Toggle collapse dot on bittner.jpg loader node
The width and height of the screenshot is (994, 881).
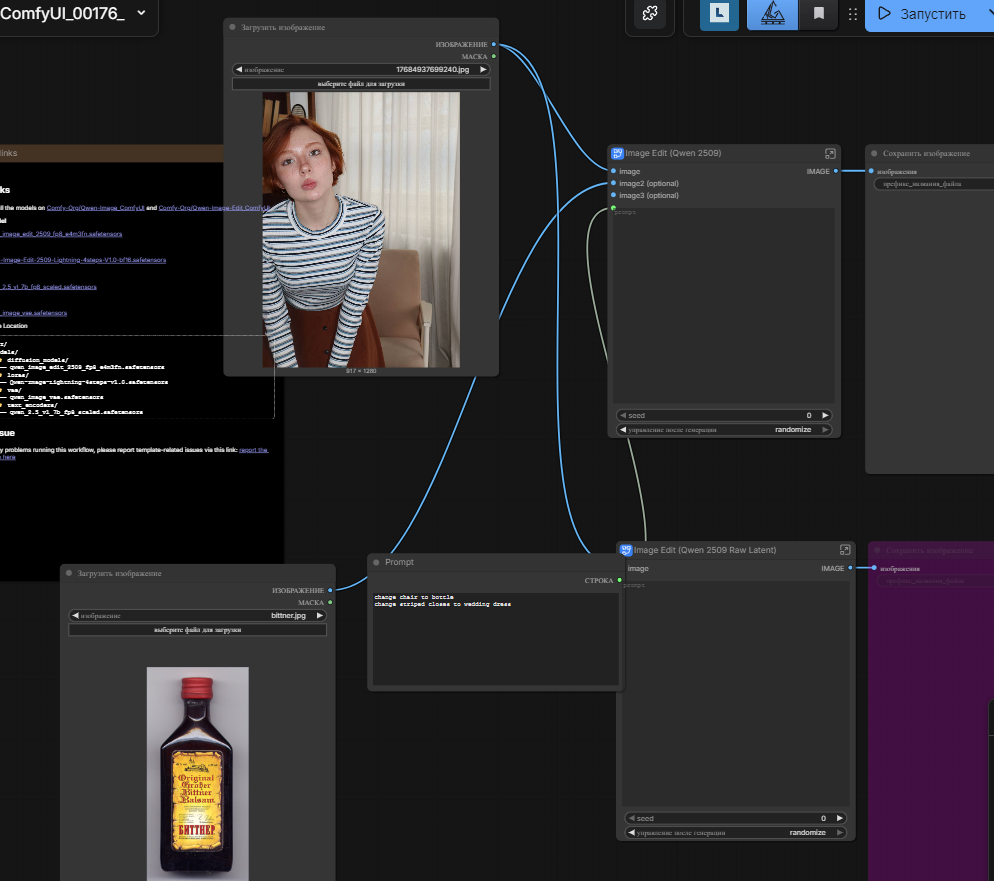pyautogui.click(x=70, y=574)
